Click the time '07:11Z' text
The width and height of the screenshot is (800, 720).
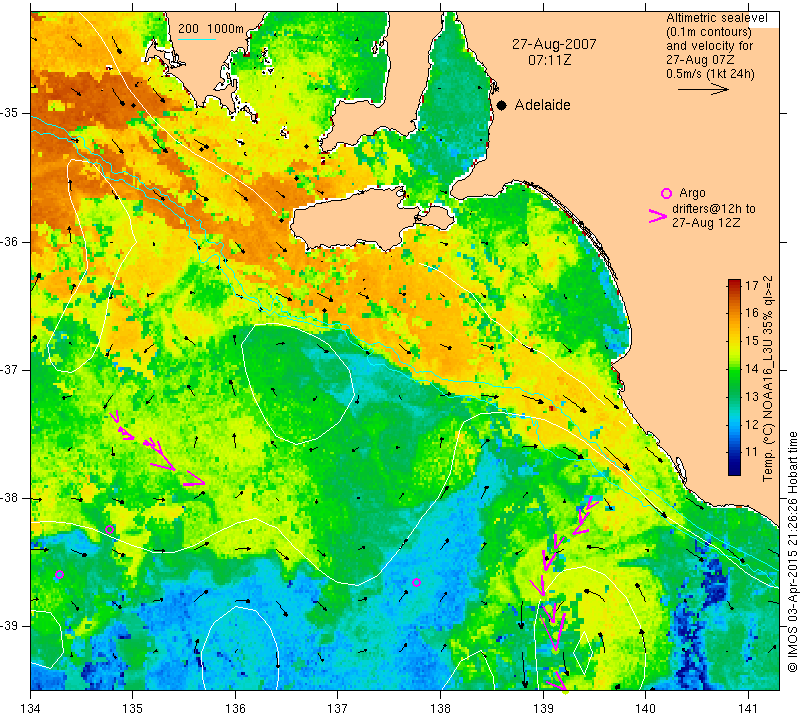[x=549, y=60]
